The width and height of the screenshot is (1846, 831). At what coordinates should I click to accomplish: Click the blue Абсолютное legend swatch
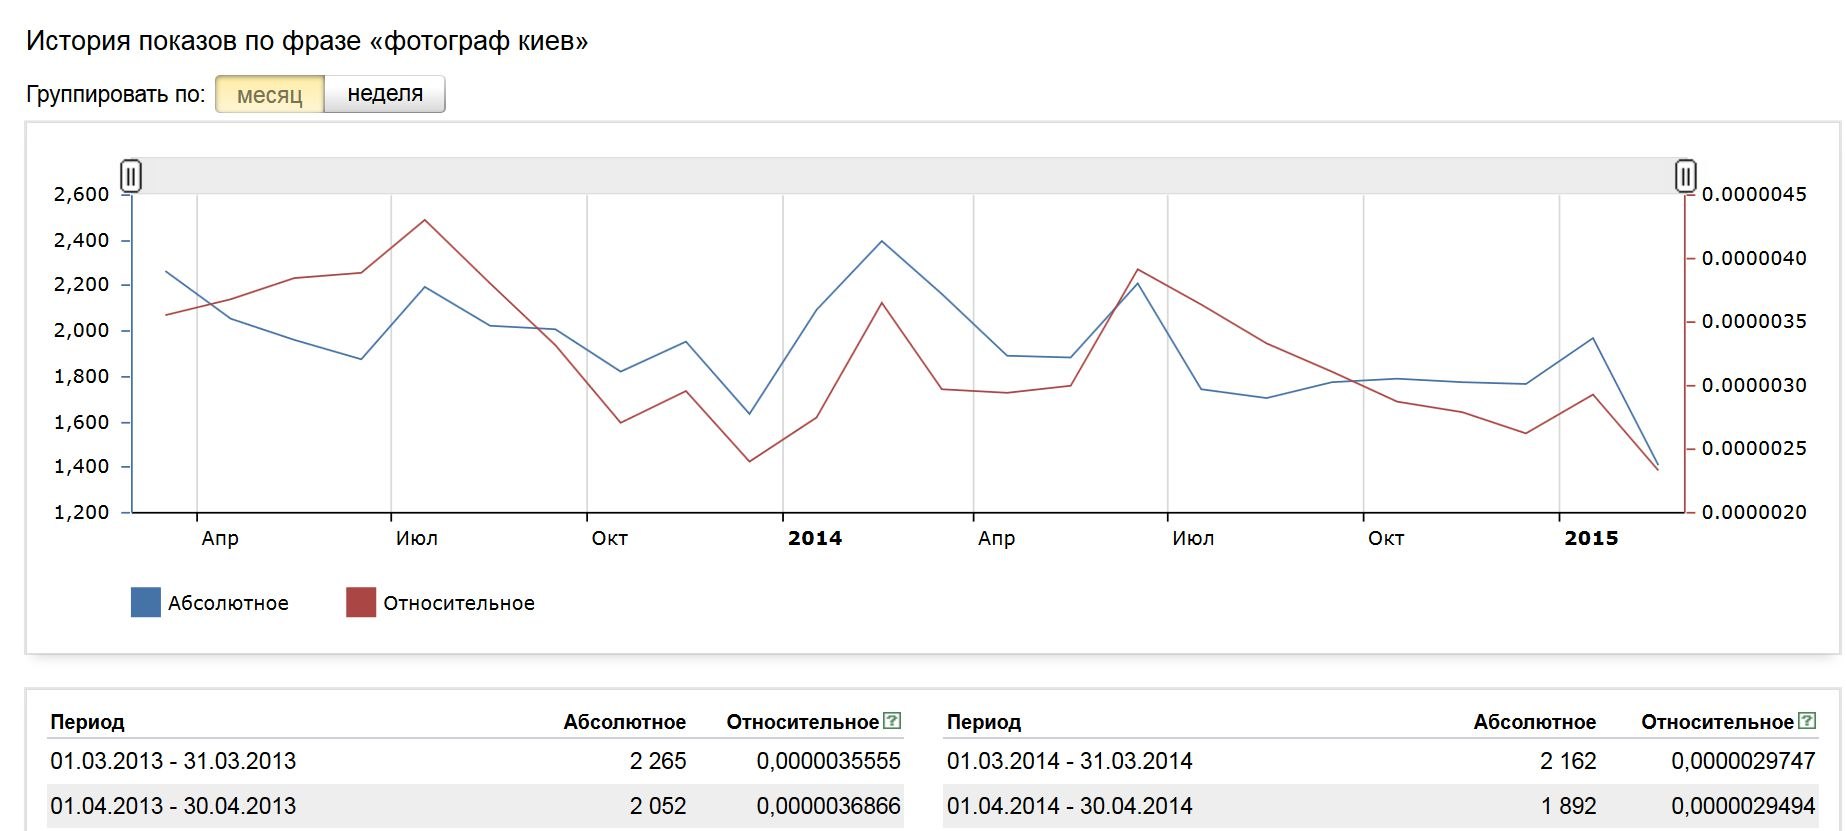146,602
